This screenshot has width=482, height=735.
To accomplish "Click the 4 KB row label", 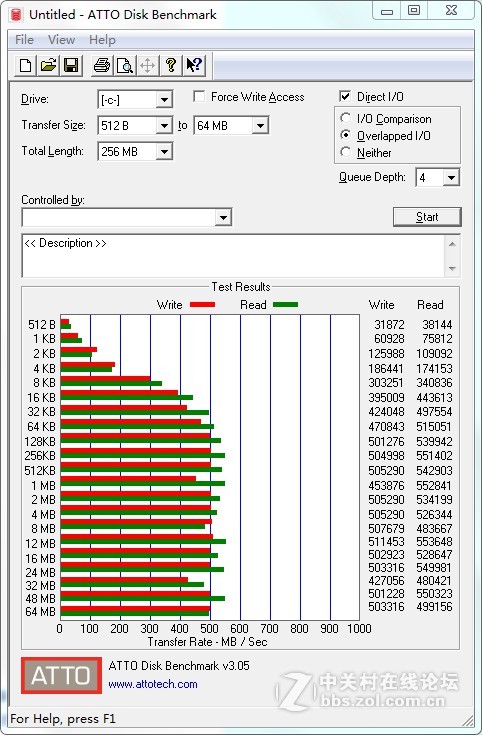I will click(x=44, y=368).
